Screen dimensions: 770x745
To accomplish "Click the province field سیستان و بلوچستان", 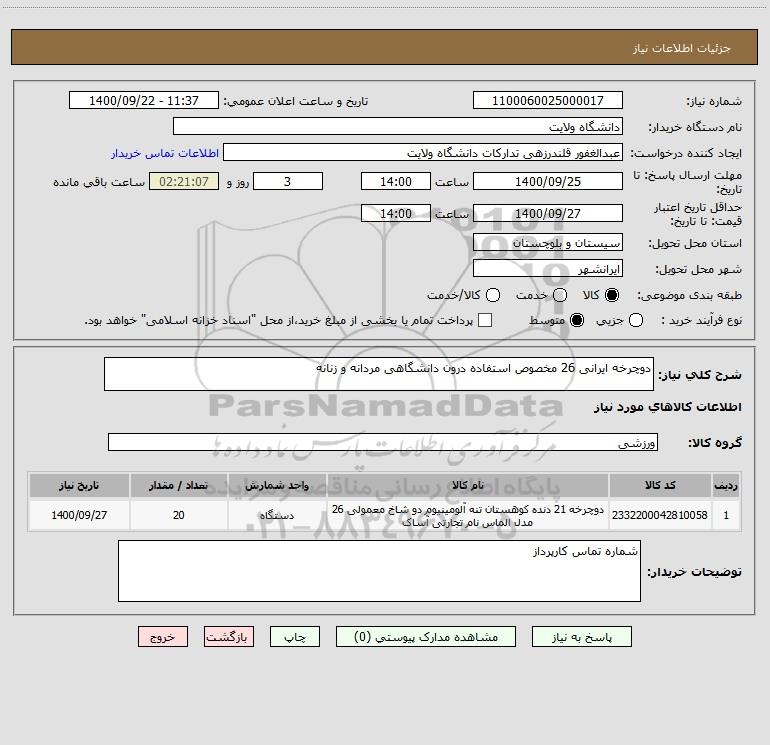I will [548, 242].
